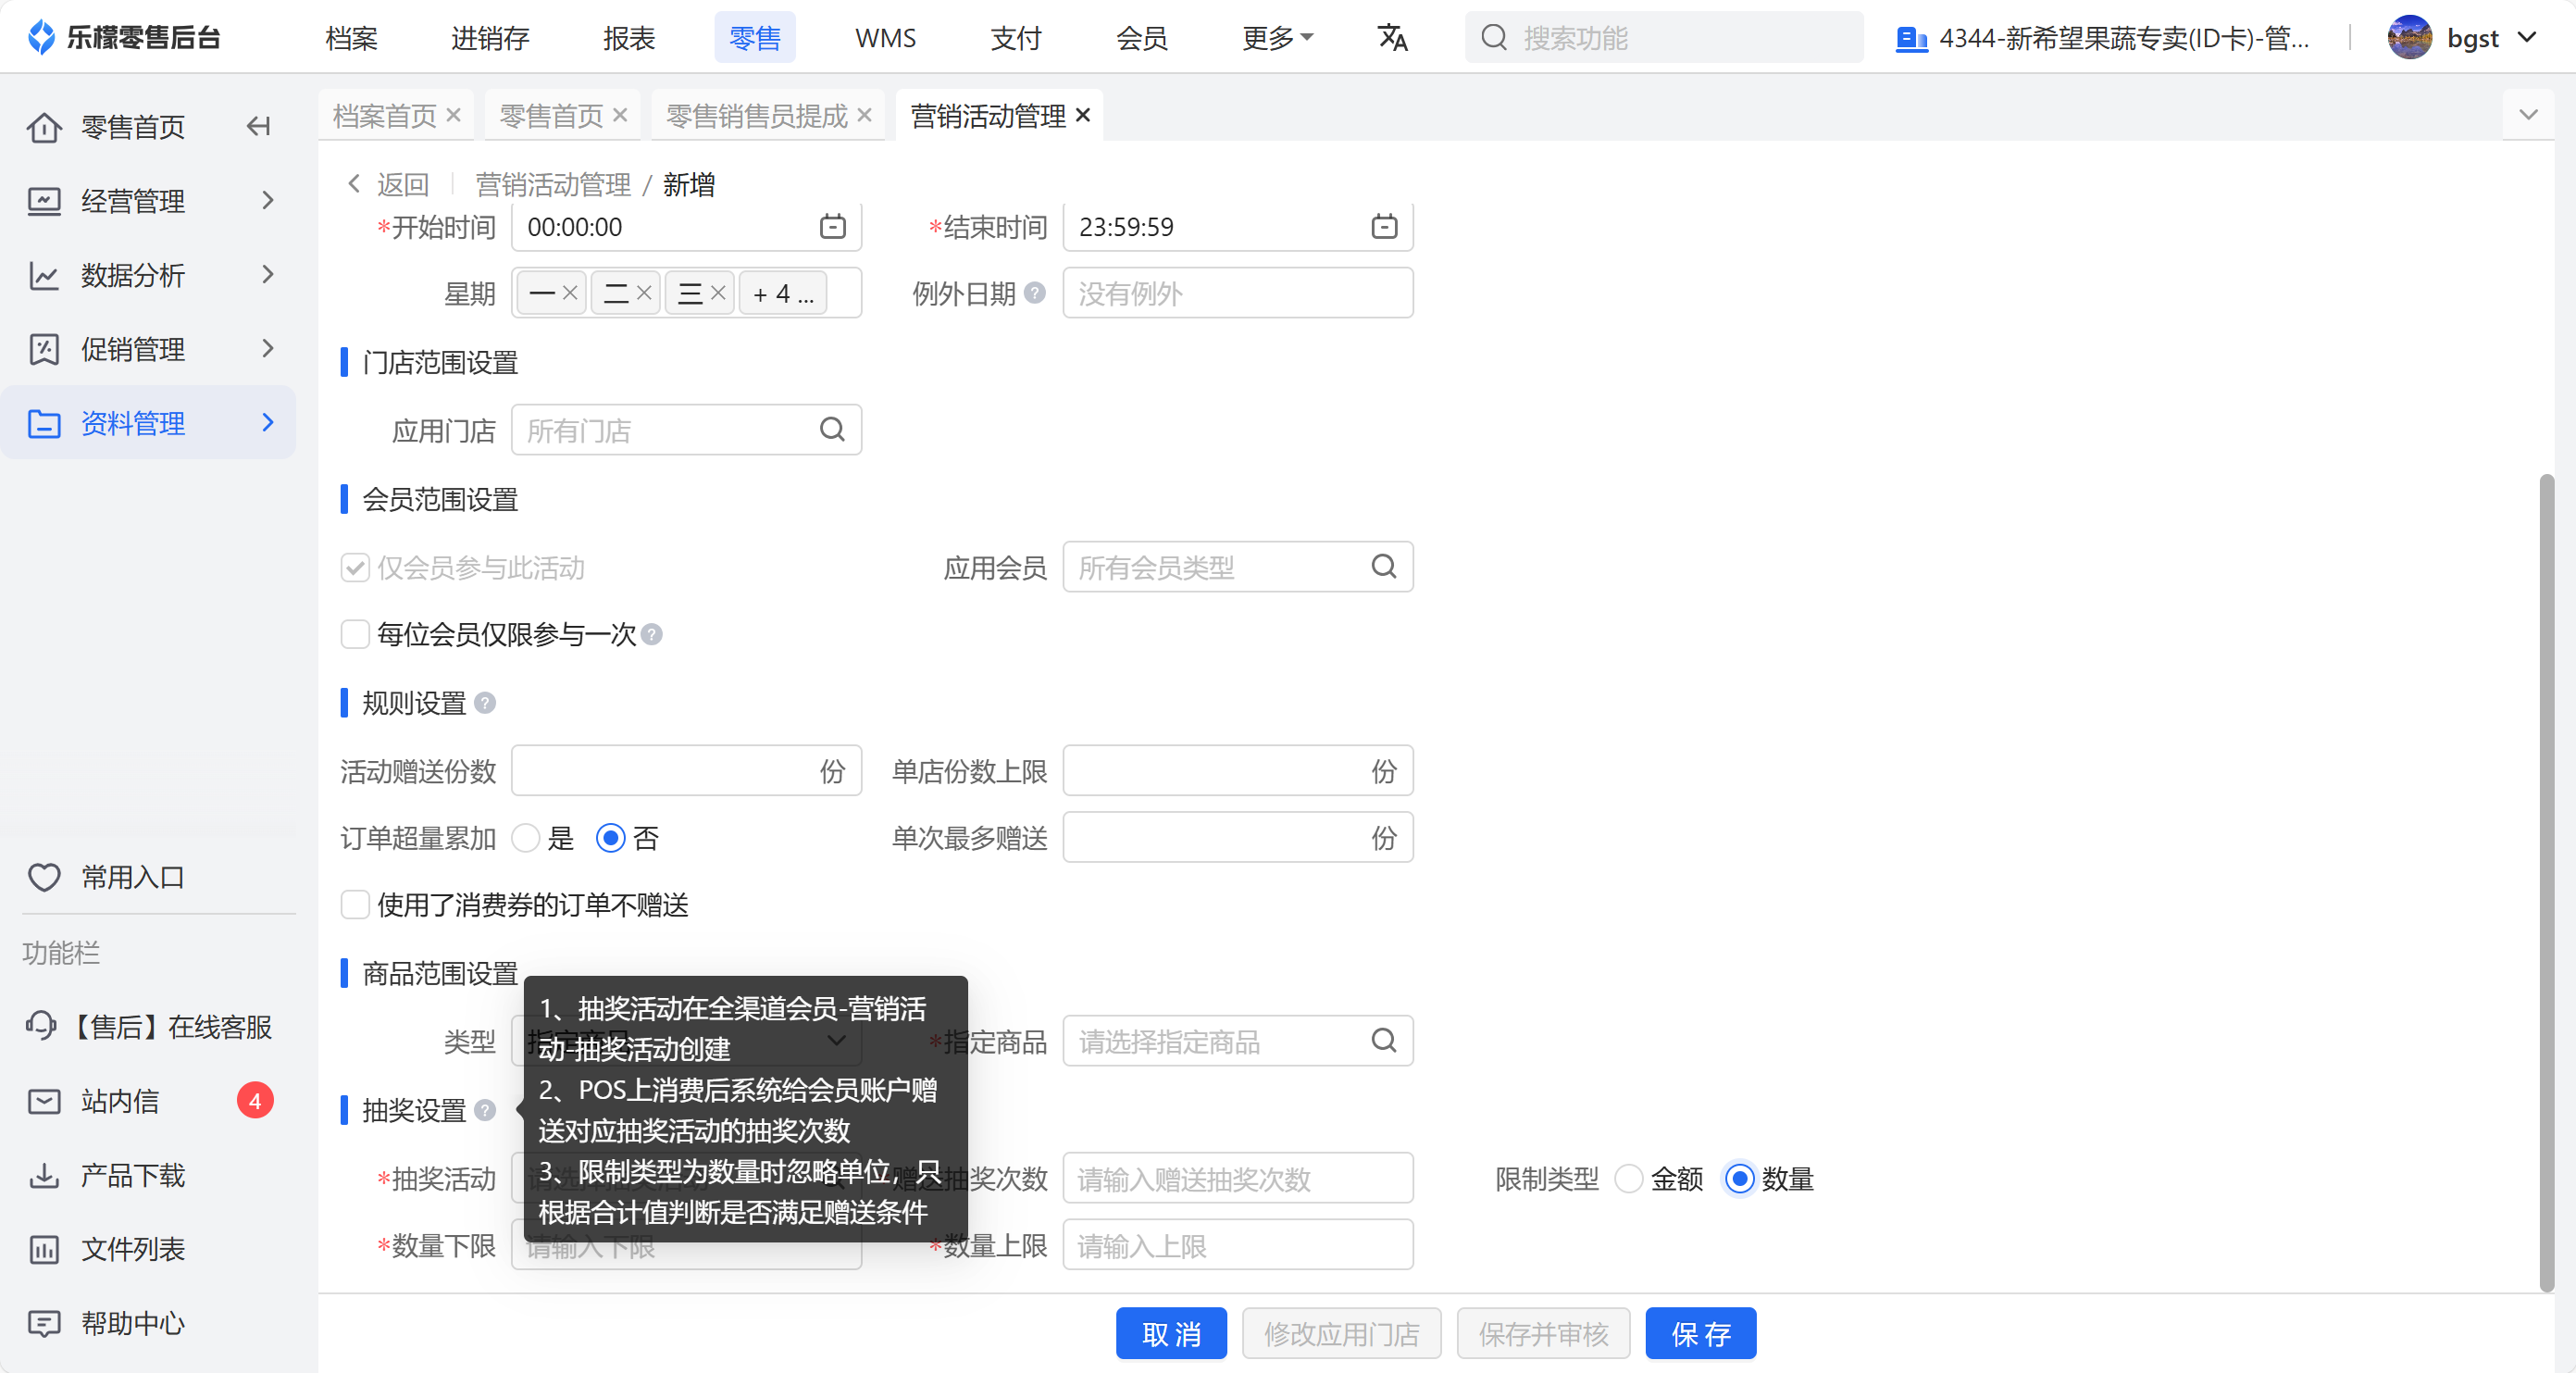Click the 返回 link

coord(389,184)
